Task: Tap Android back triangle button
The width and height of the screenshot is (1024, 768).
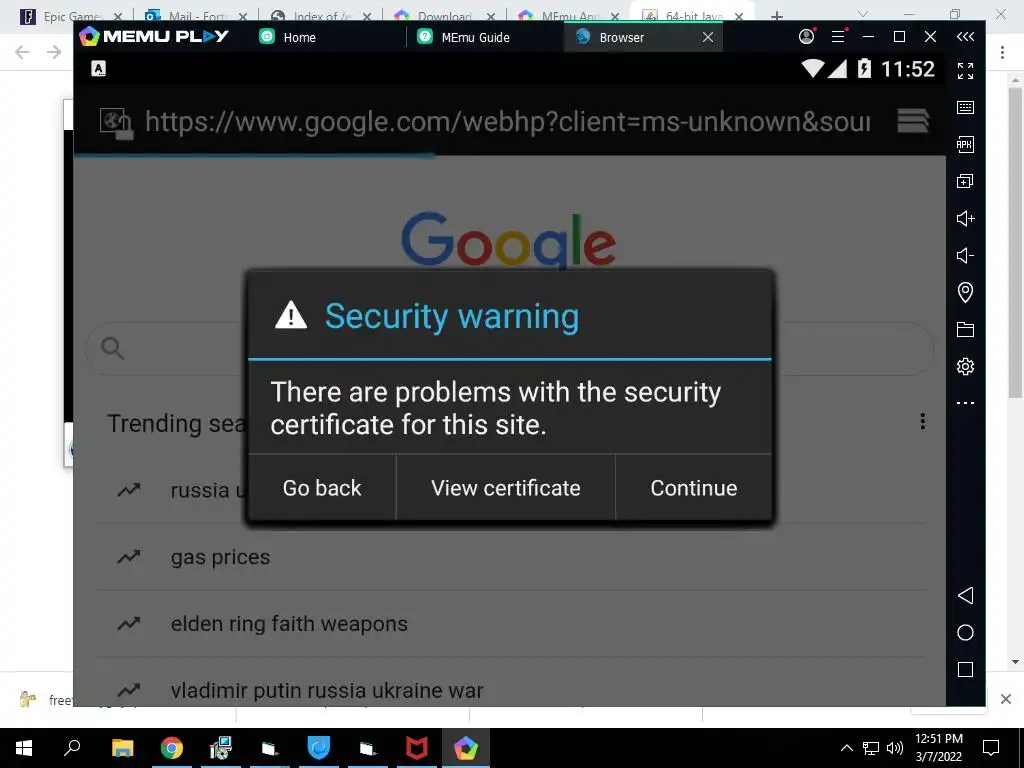Action: coord(965,595)
